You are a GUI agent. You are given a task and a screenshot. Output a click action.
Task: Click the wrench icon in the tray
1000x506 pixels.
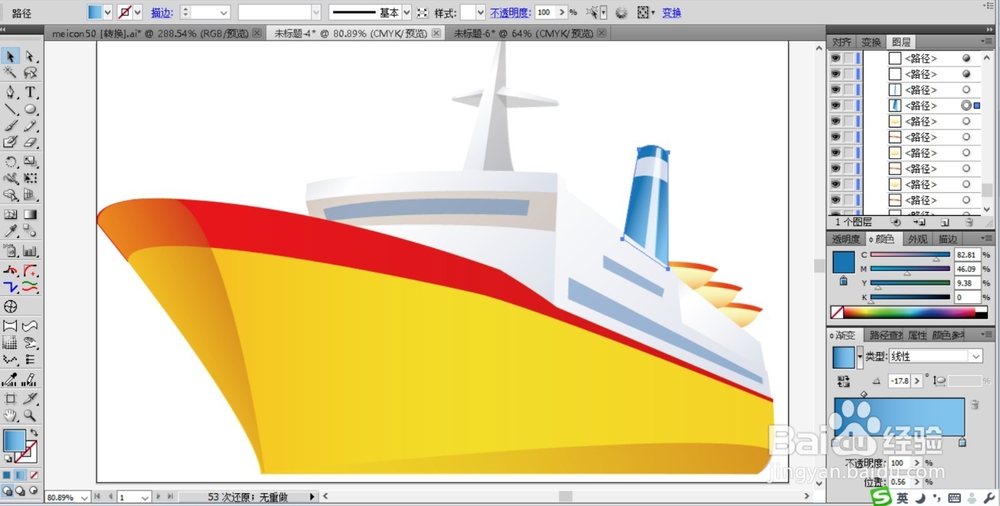(x=990, y=498)
